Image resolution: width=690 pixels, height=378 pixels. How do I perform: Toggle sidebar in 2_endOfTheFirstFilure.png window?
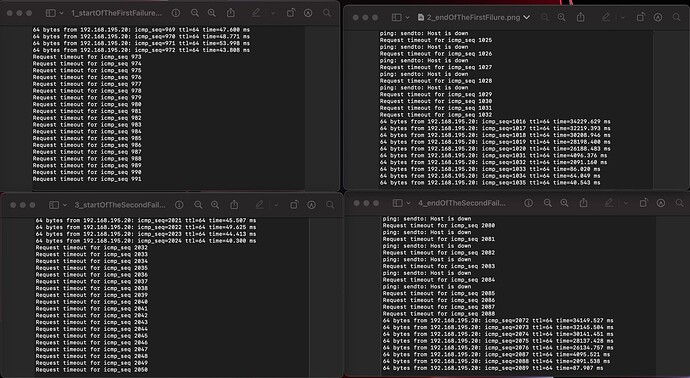(397, 17)
